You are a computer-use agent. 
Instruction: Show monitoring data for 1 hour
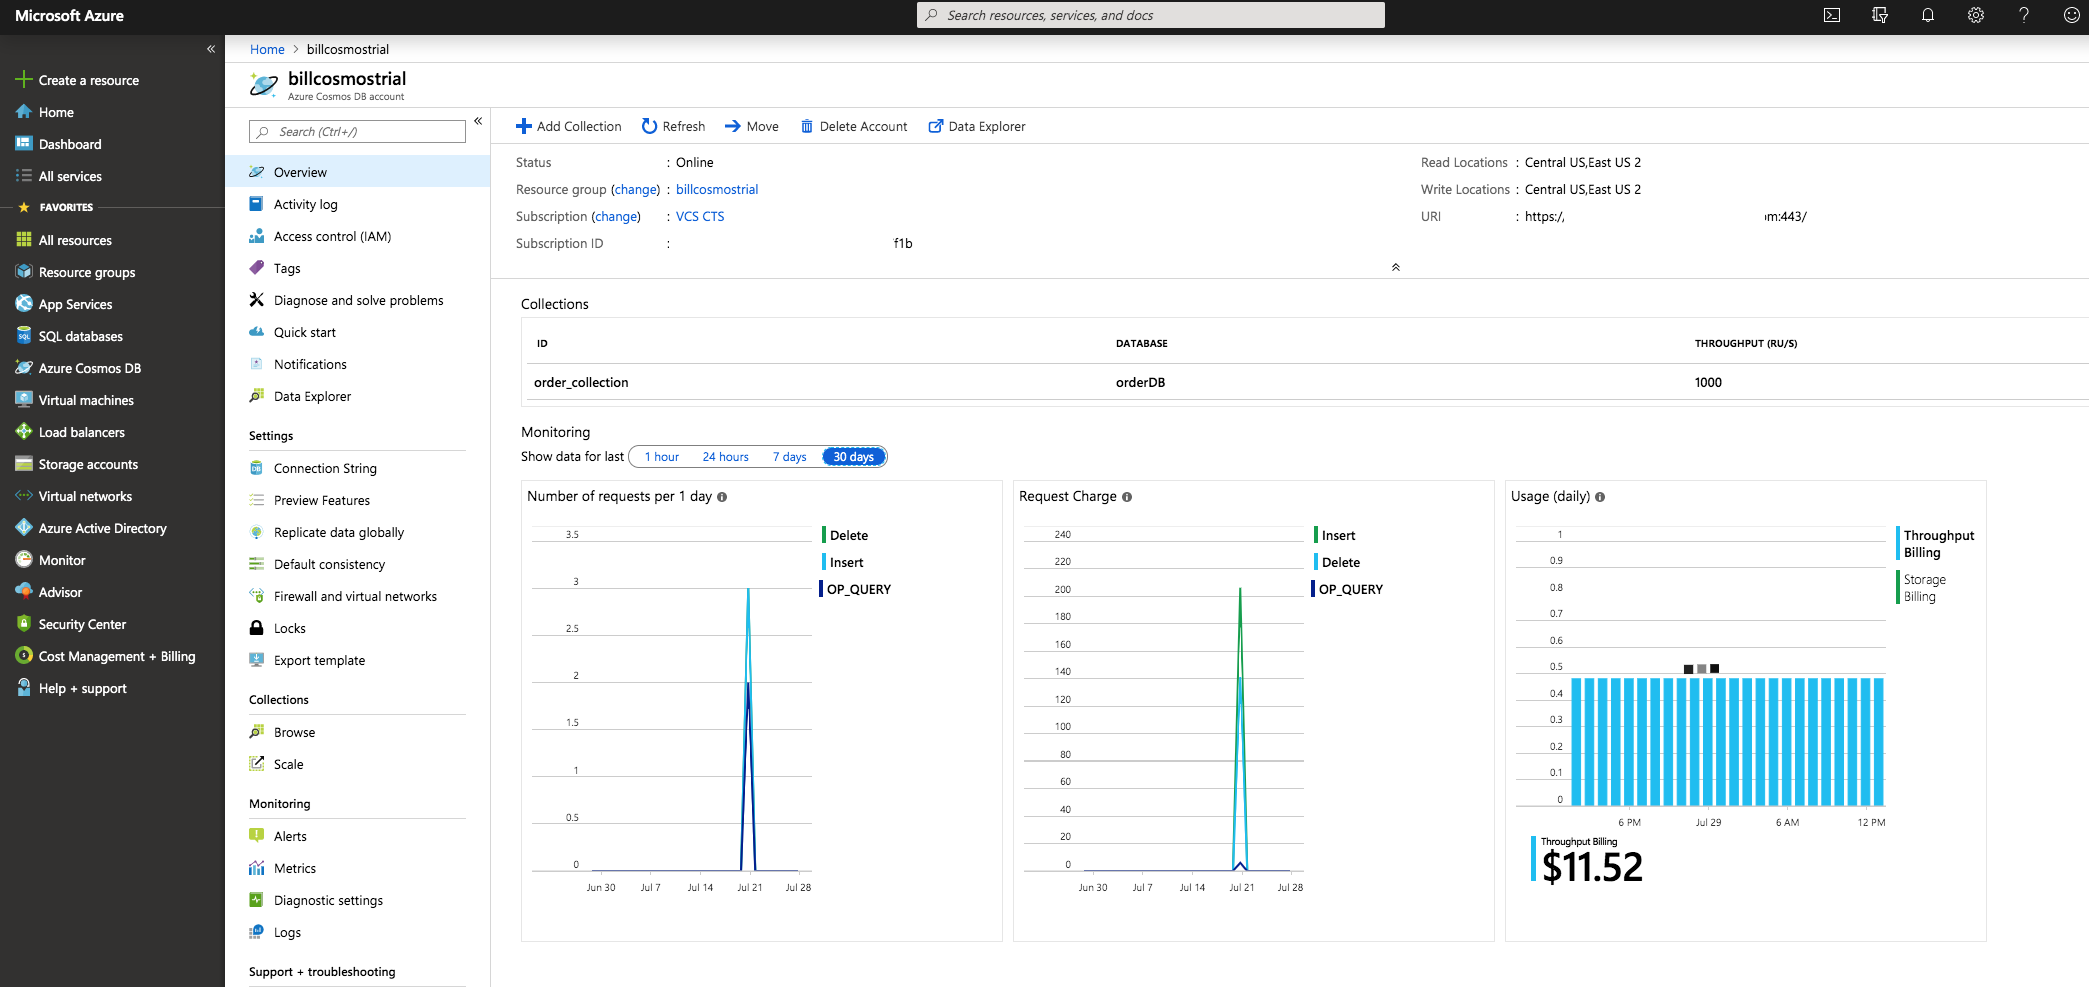(x=661, y=457)
